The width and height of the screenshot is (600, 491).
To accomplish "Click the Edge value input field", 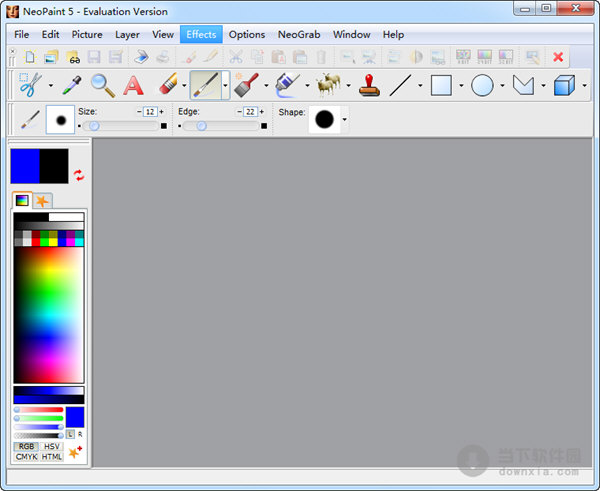I will coord(250,111).
